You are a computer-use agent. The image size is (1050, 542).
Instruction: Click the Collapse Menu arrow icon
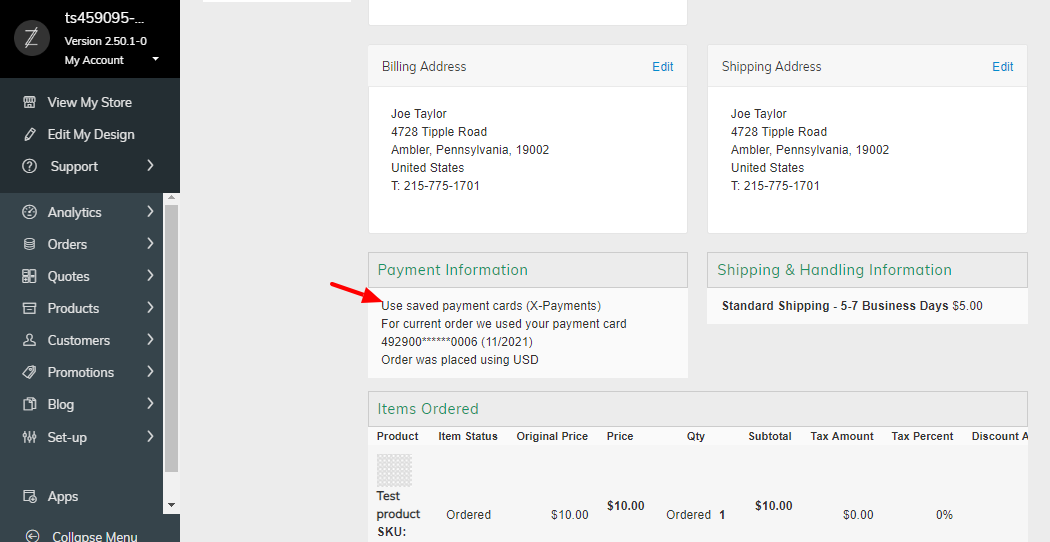click(32, 536)
